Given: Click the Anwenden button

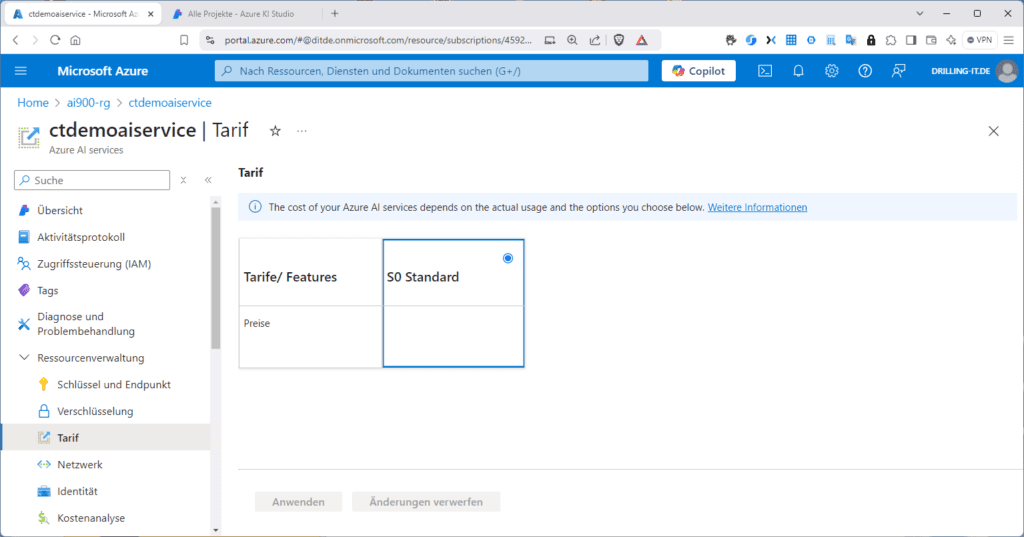Looking at the screenshot, I should click(298, 502).
